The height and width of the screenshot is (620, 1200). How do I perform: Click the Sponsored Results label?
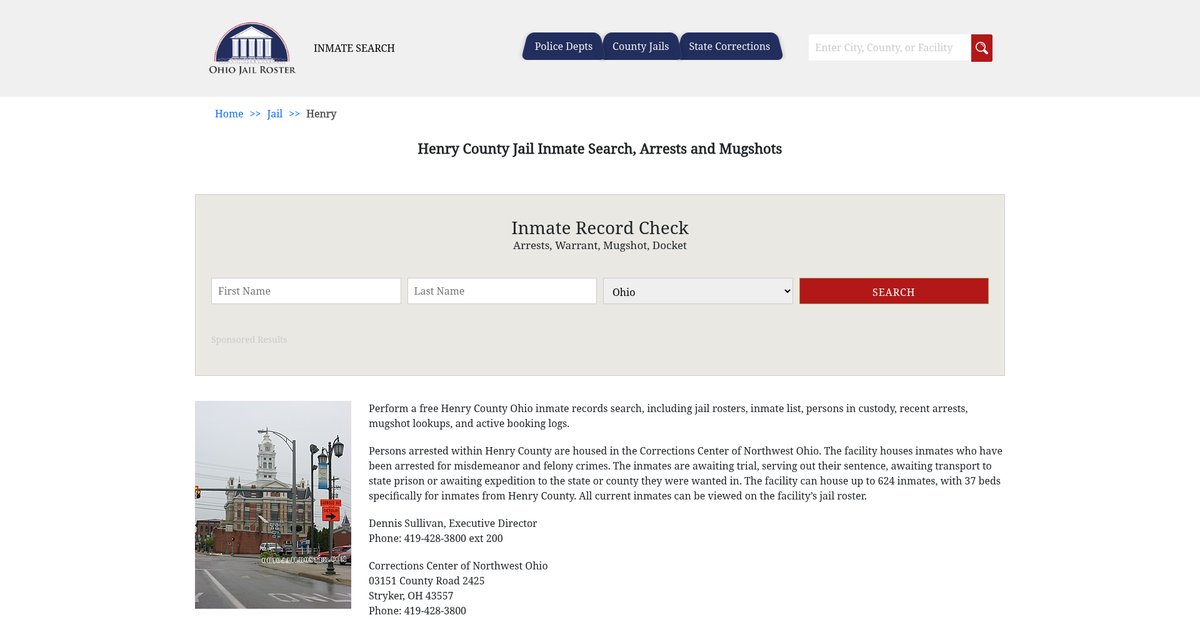click(x=249, y=340)
